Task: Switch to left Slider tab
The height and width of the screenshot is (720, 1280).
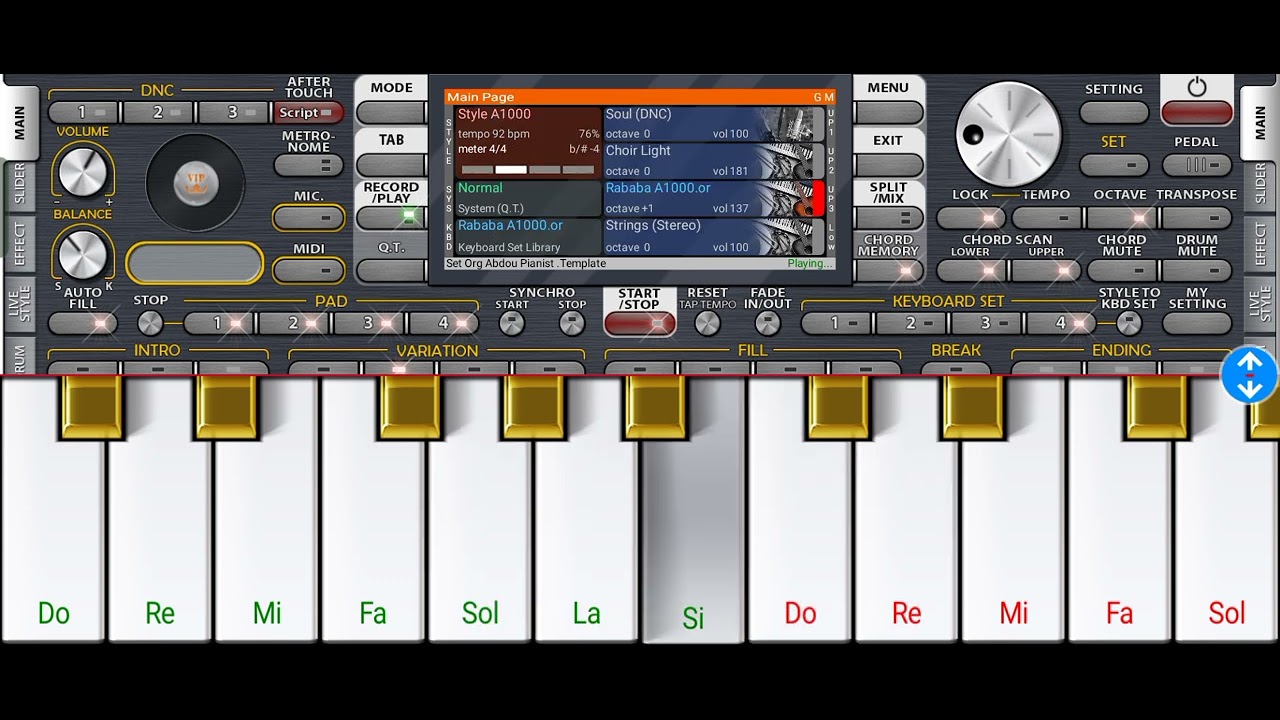Action: pyautogui.click(x=19, y=184)
